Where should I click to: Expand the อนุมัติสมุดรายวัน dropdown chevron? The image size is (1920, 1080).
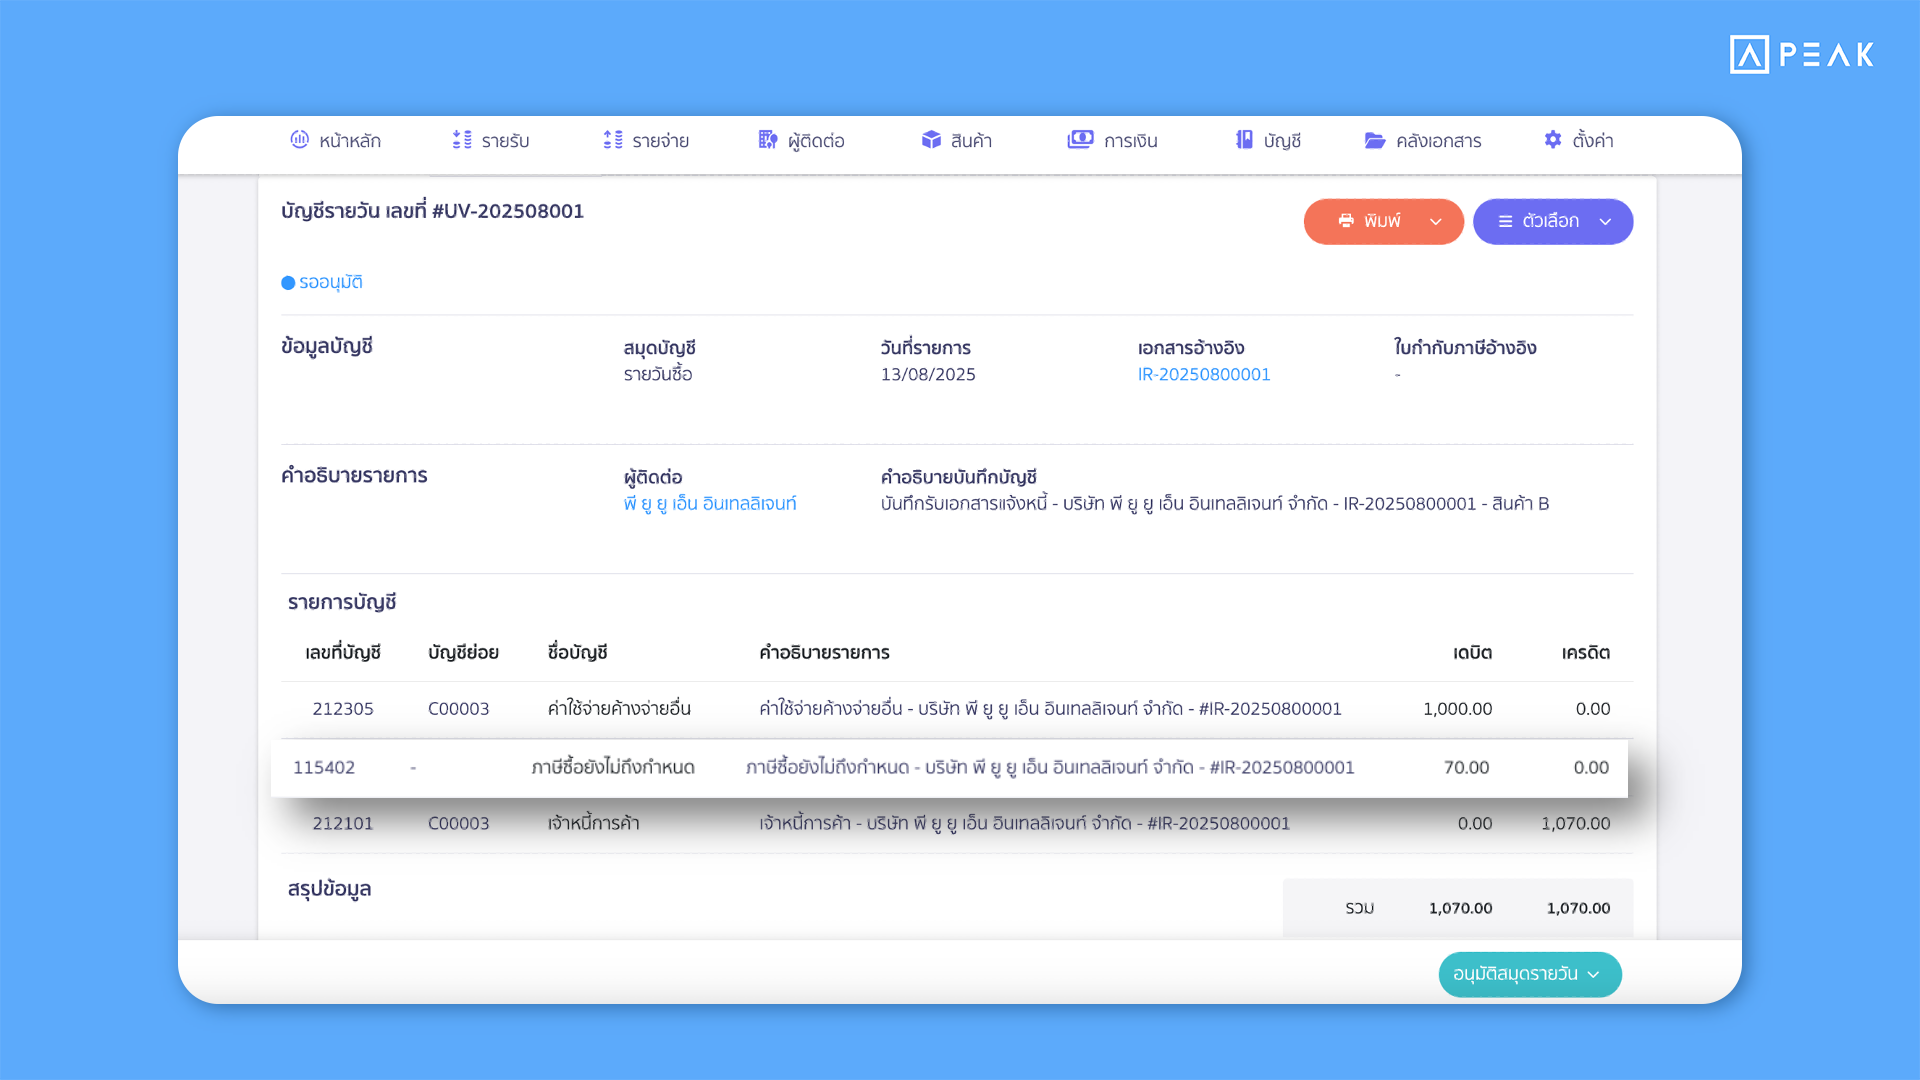[x=1593, y=975]
